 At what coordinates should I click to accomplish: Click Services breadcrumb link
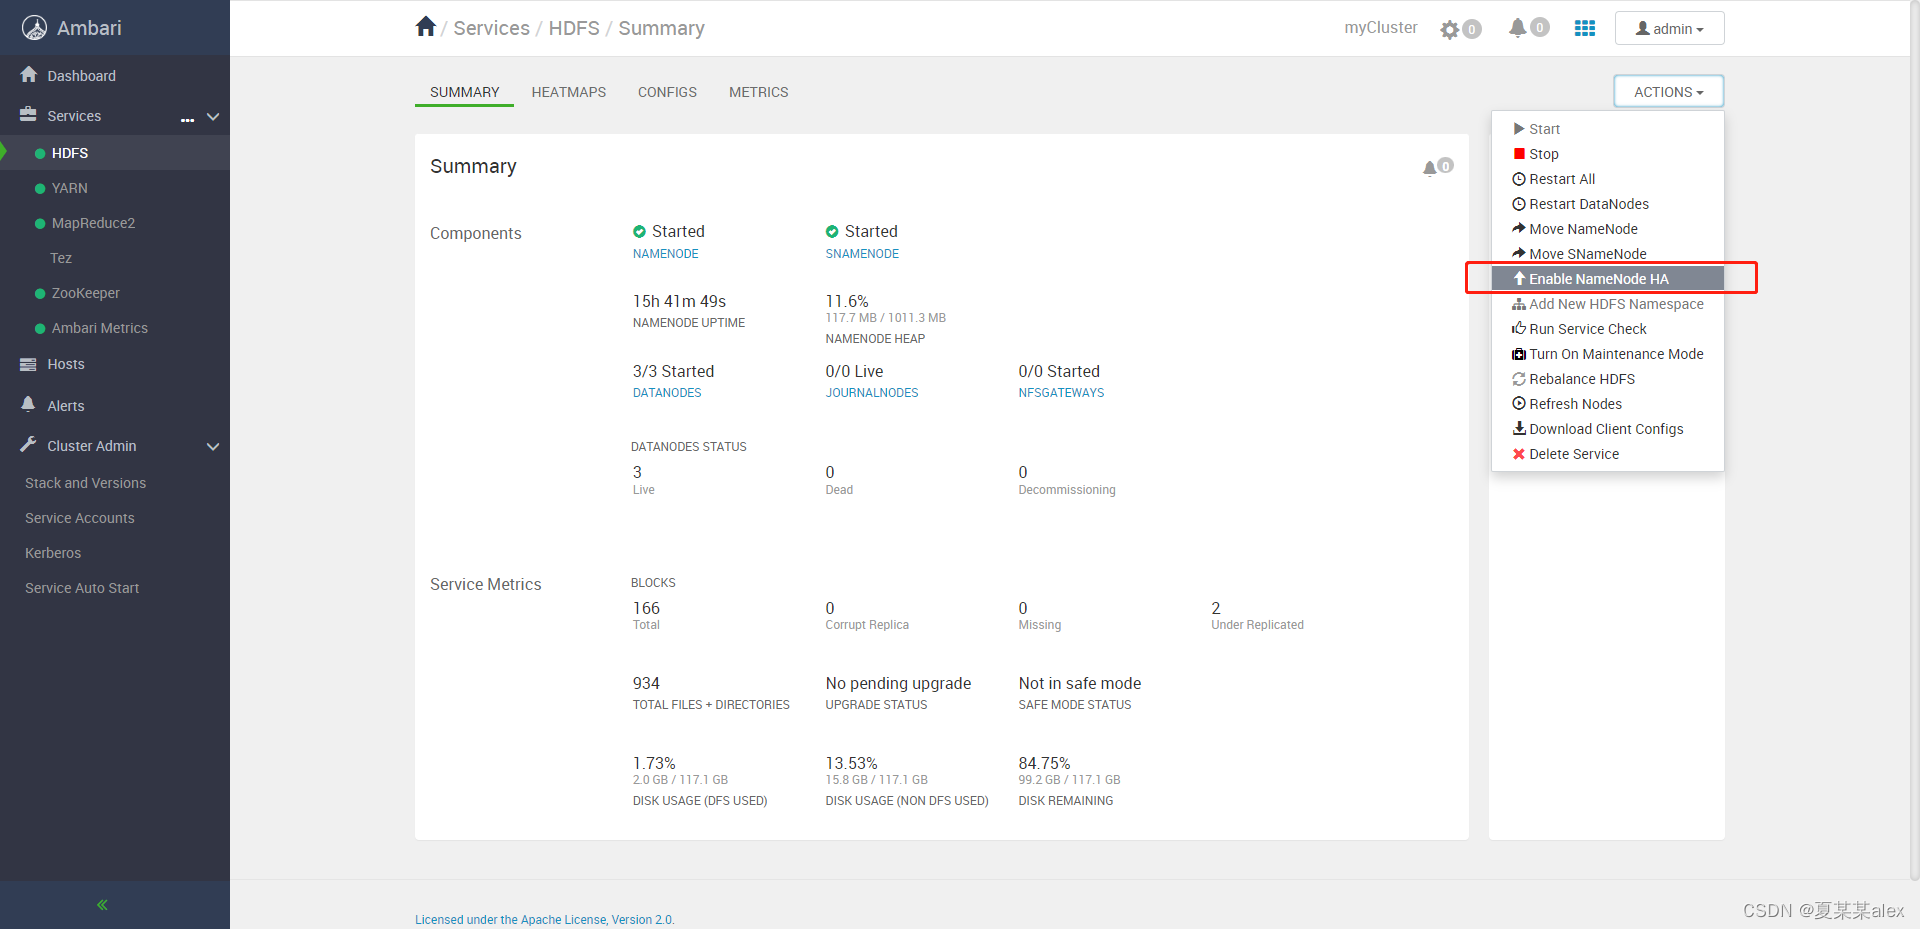click(x=491, y=28)
